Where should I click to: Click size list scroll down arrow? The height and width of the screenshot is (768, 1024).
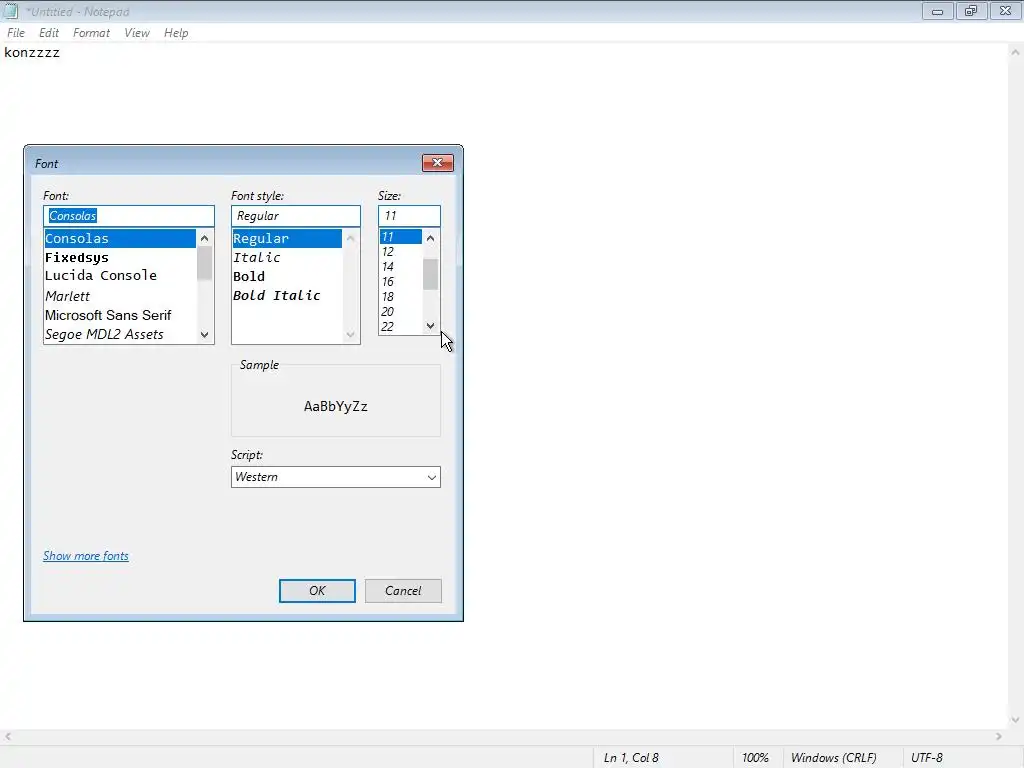(x=430, y=326)
